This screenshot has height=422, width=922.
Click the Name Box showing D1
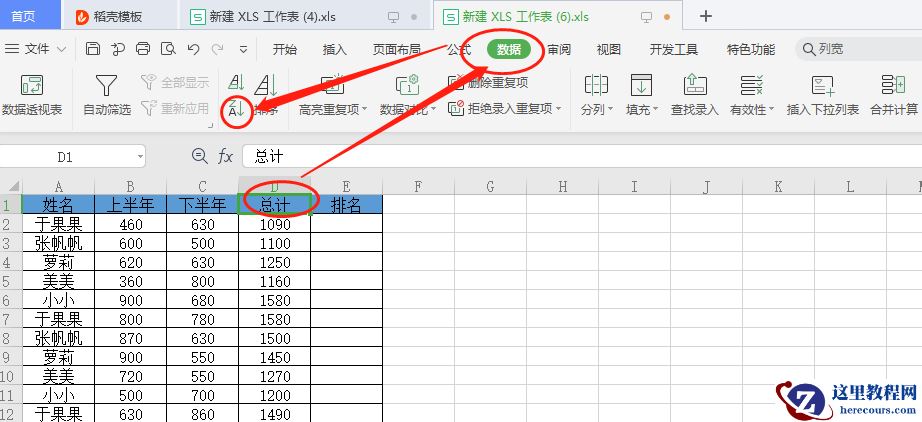66,157
